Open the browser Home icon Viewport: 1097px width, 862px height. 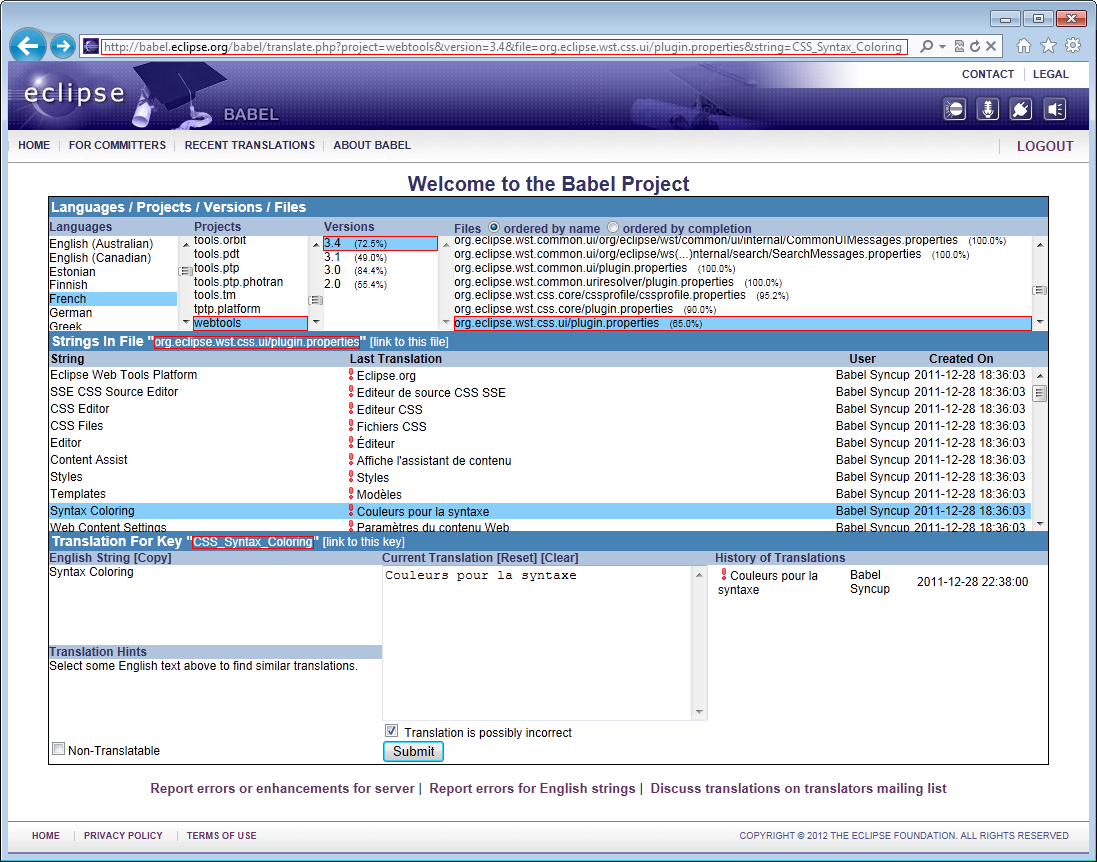click(x=1024, y=46)
